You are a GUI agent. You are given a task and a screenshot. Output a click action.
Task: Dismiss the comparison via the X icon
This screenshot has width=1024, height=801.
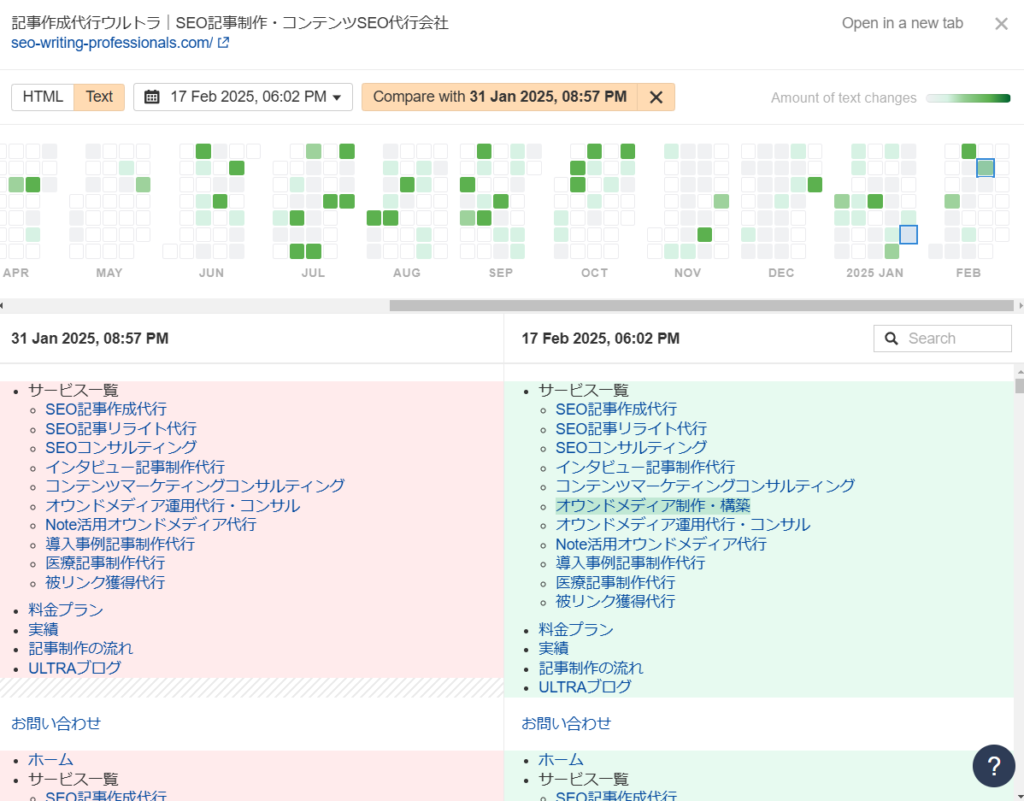pos(655,97)
